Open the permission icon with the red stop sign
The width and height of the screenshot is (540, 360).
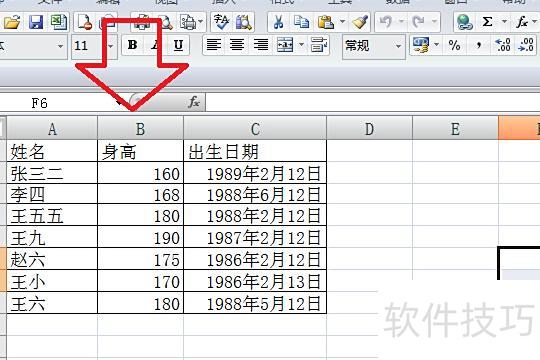[x=84, y=22]
